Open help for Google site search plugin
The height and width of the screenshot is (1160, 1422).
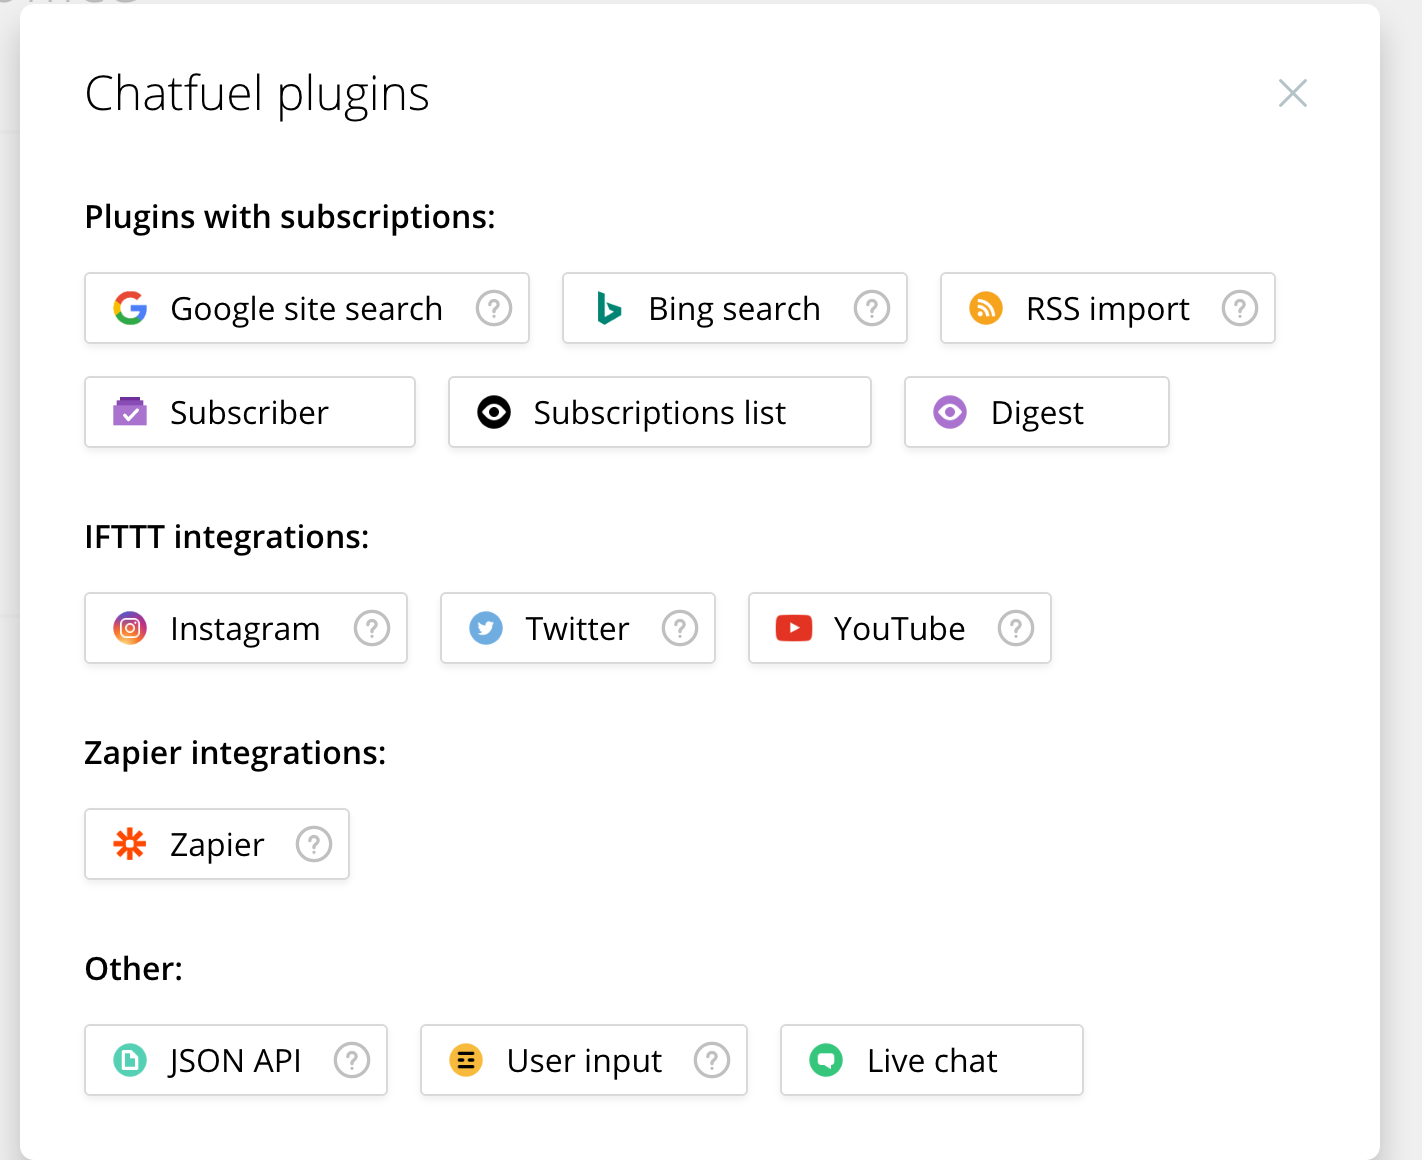(493, 308)
